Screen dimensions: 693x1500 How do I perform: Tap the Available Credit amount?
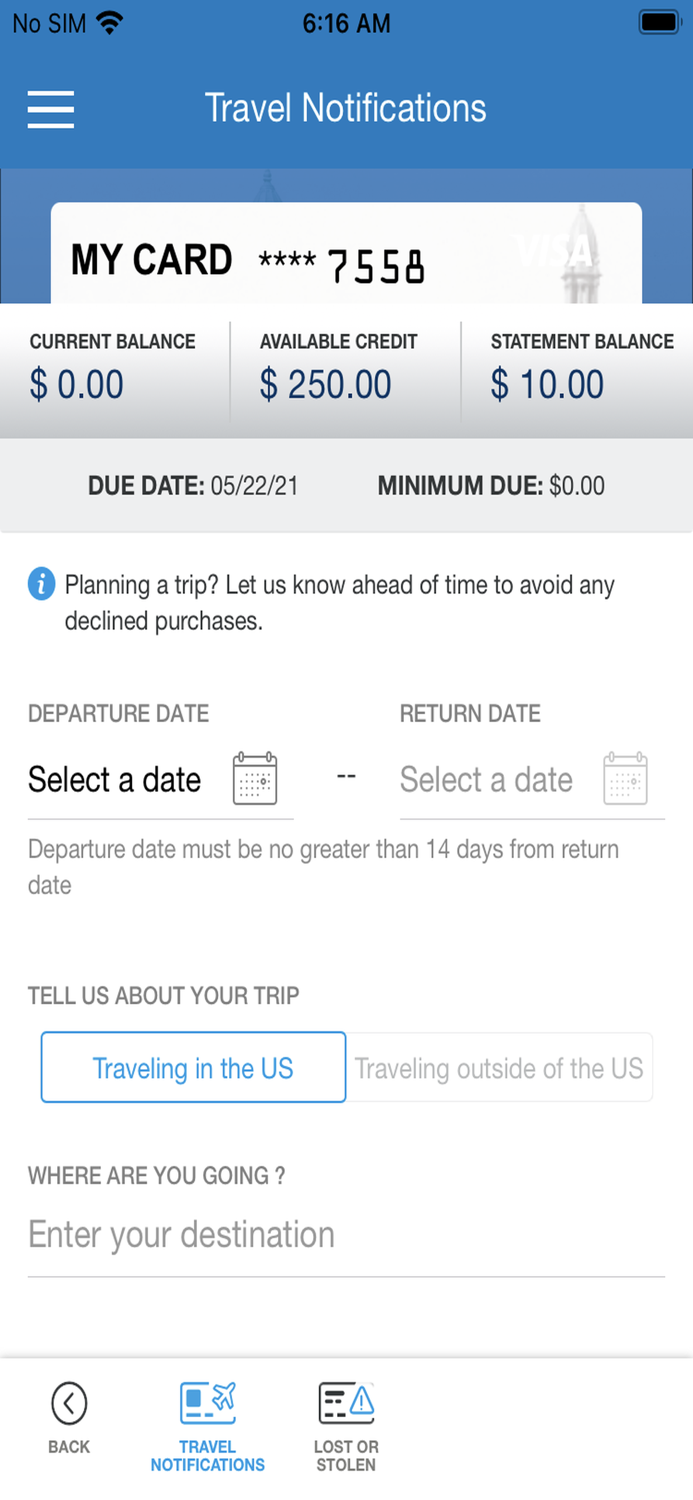click(x=326, y=385)
